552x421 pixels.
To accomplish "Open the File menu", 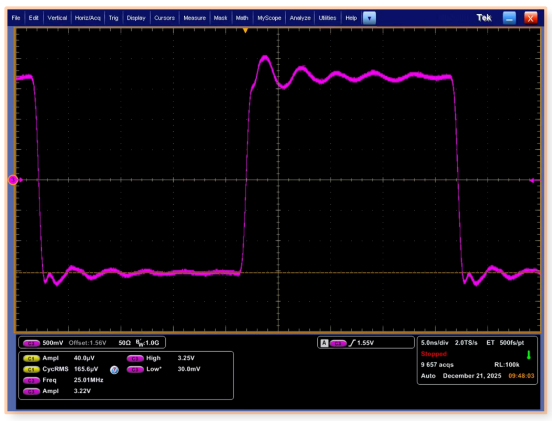I will point(16,18).
